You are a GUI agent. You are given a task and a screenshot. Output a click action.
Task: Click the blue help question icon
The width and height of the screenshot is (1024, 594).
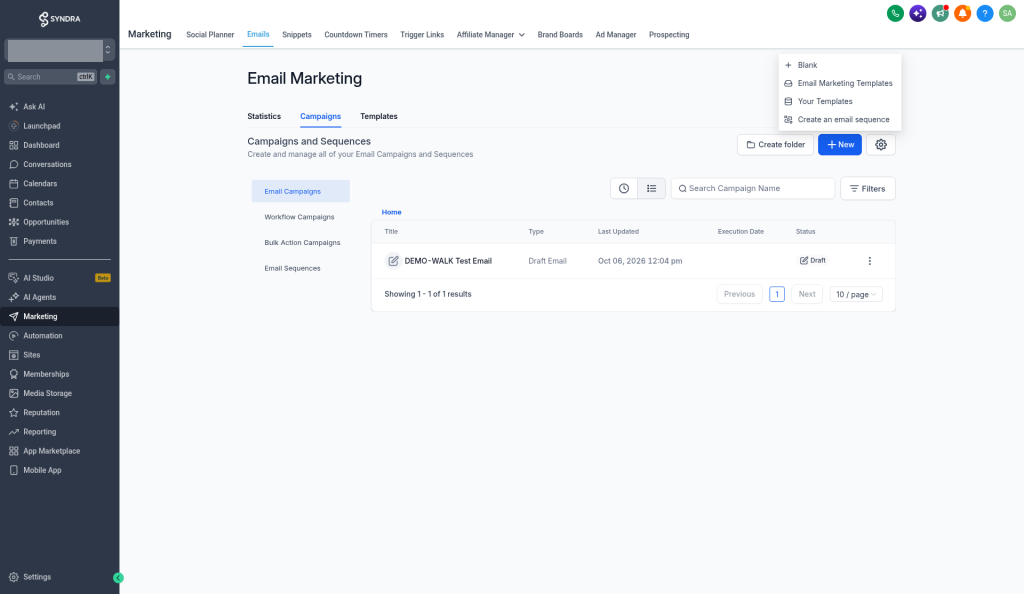coord(985,13)
